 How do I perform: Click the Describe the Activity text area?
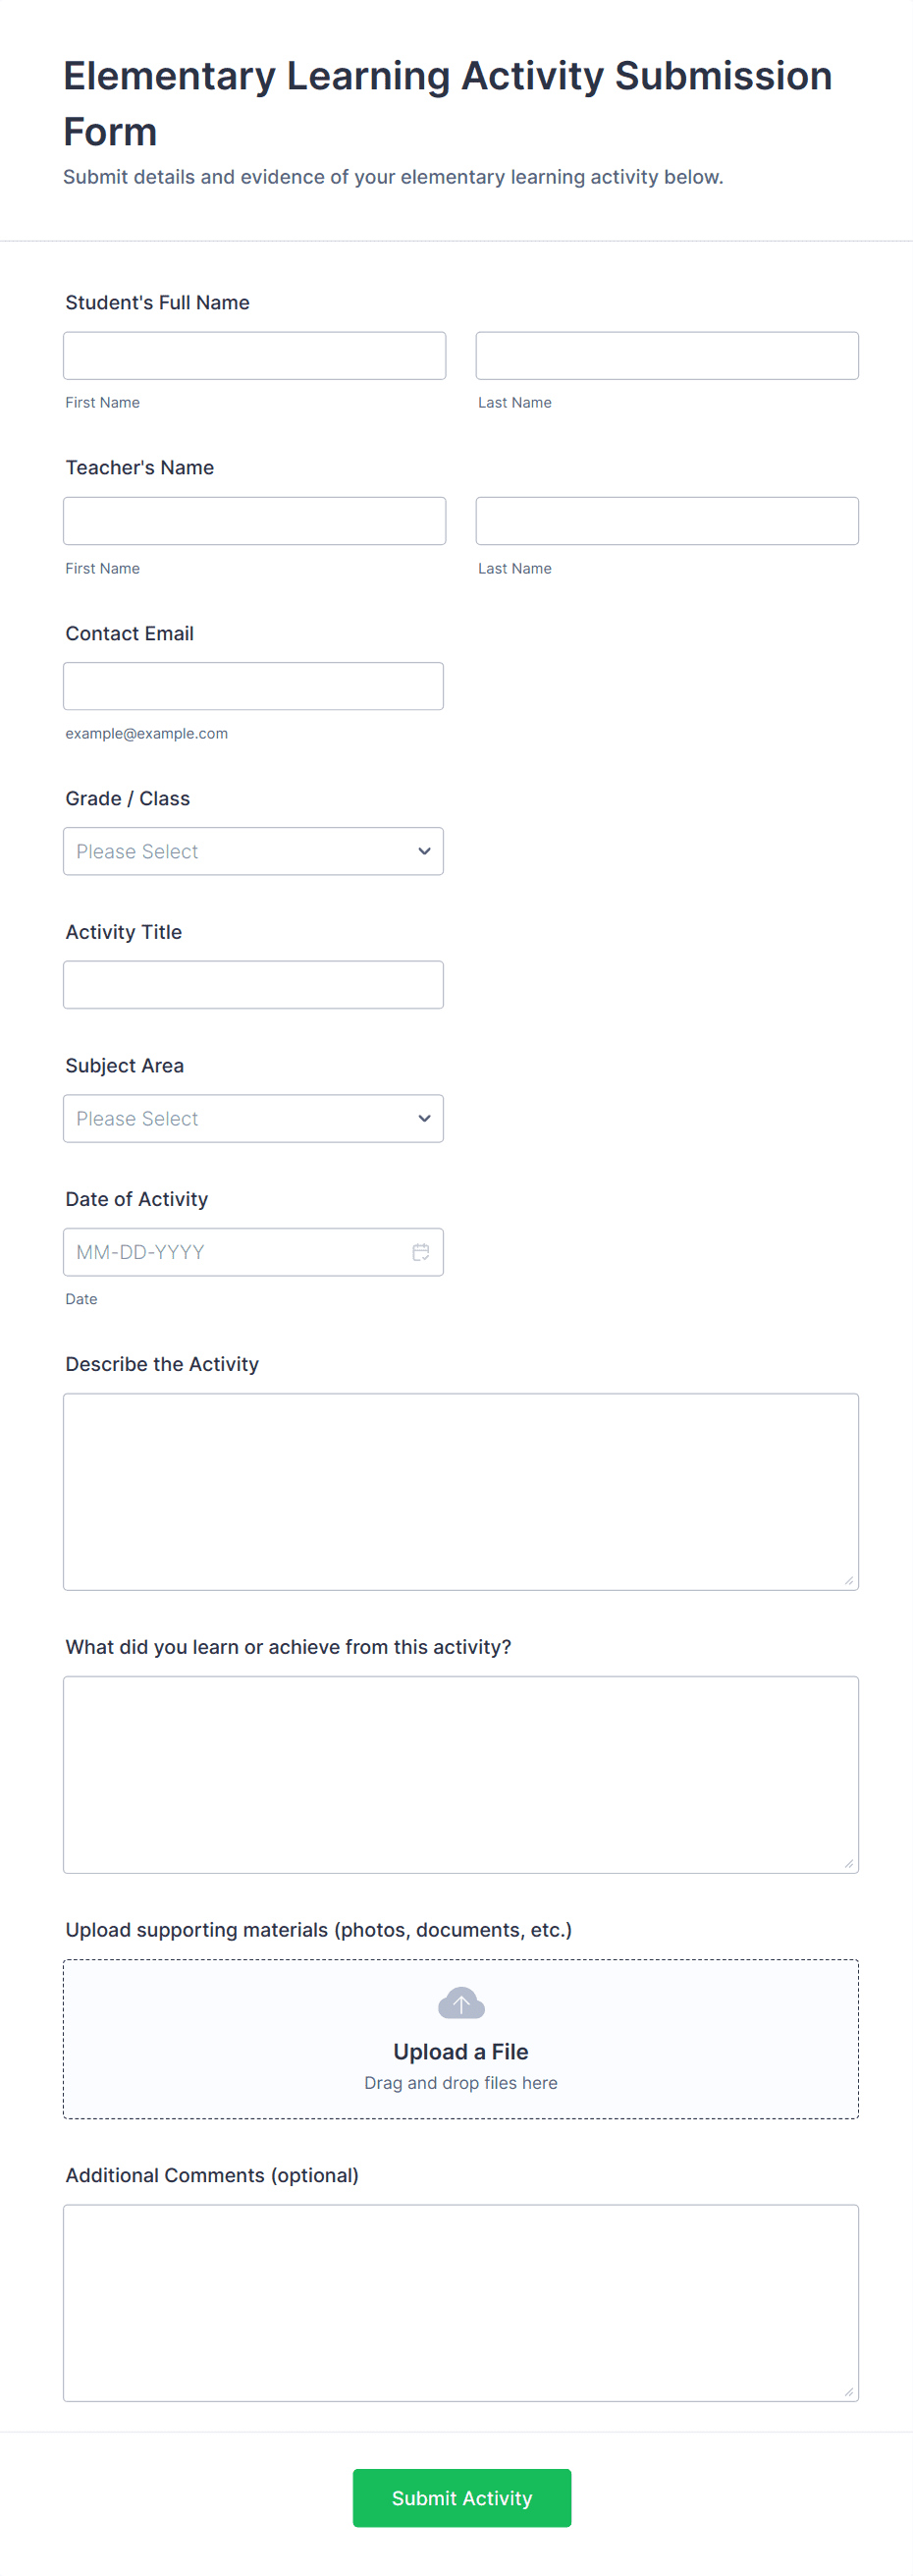pos(460,1491)
